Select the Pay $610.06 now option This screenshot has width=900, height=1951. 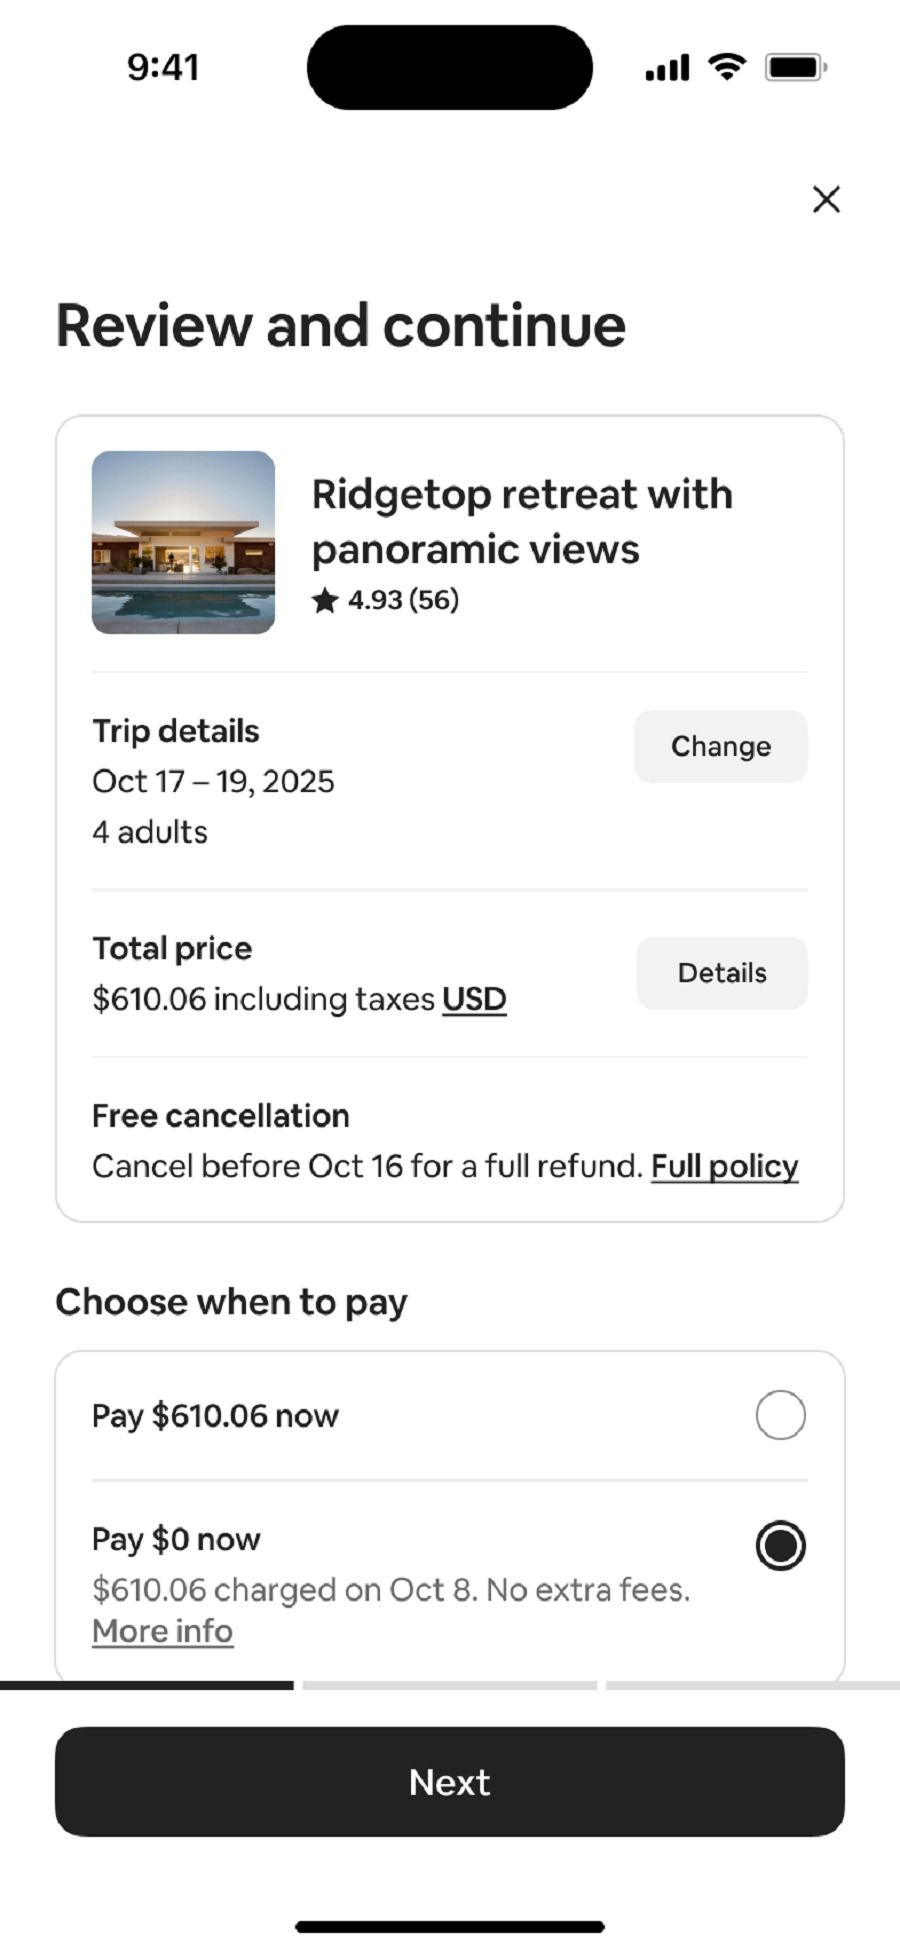click(780, 1415)
